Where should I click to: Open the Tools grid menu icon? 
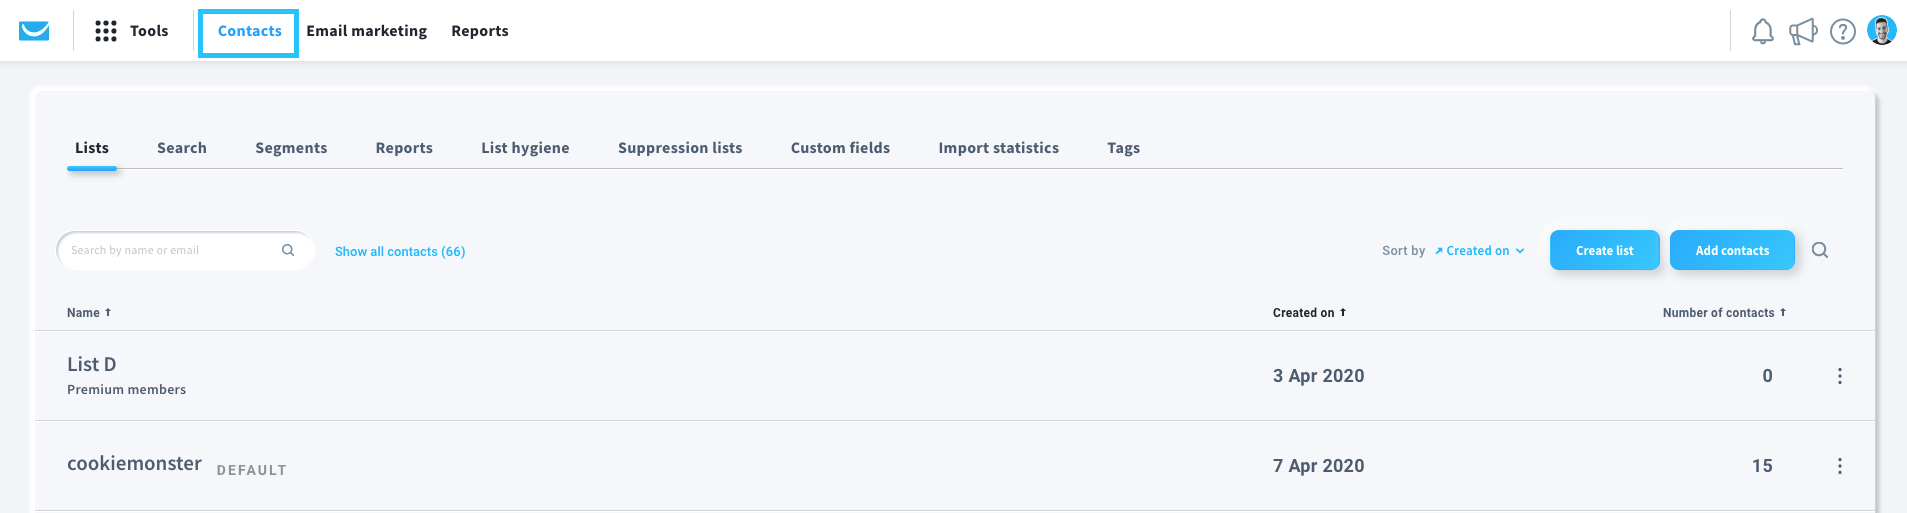(106, 31)
